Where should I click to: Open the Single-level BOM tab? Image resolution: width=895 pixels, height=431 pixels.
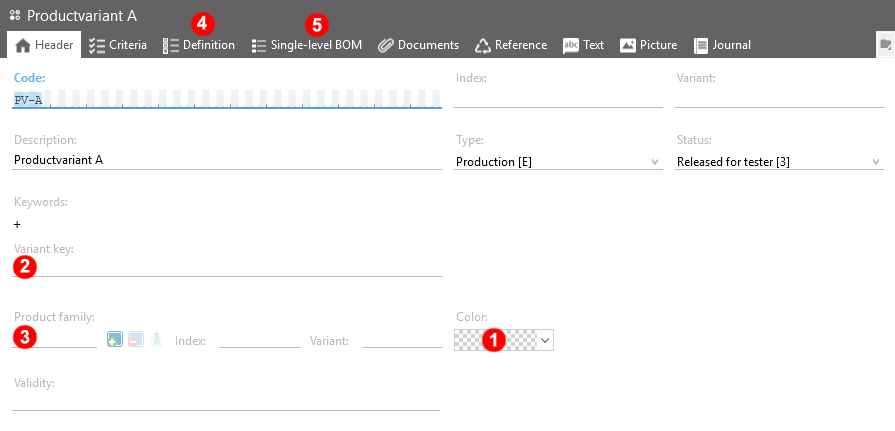click(307, 45)
